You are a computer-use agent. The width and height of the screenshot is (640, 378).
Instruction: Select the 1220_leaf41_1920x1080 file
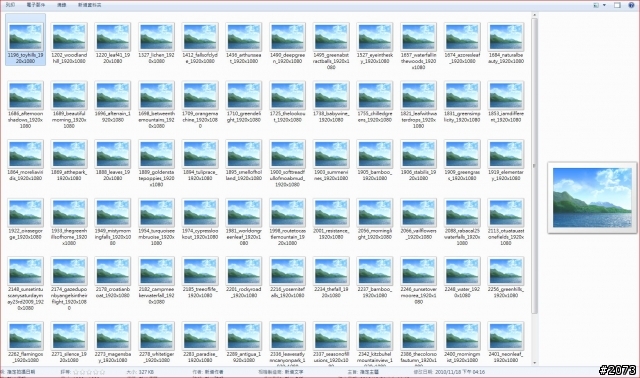[113, 43]
